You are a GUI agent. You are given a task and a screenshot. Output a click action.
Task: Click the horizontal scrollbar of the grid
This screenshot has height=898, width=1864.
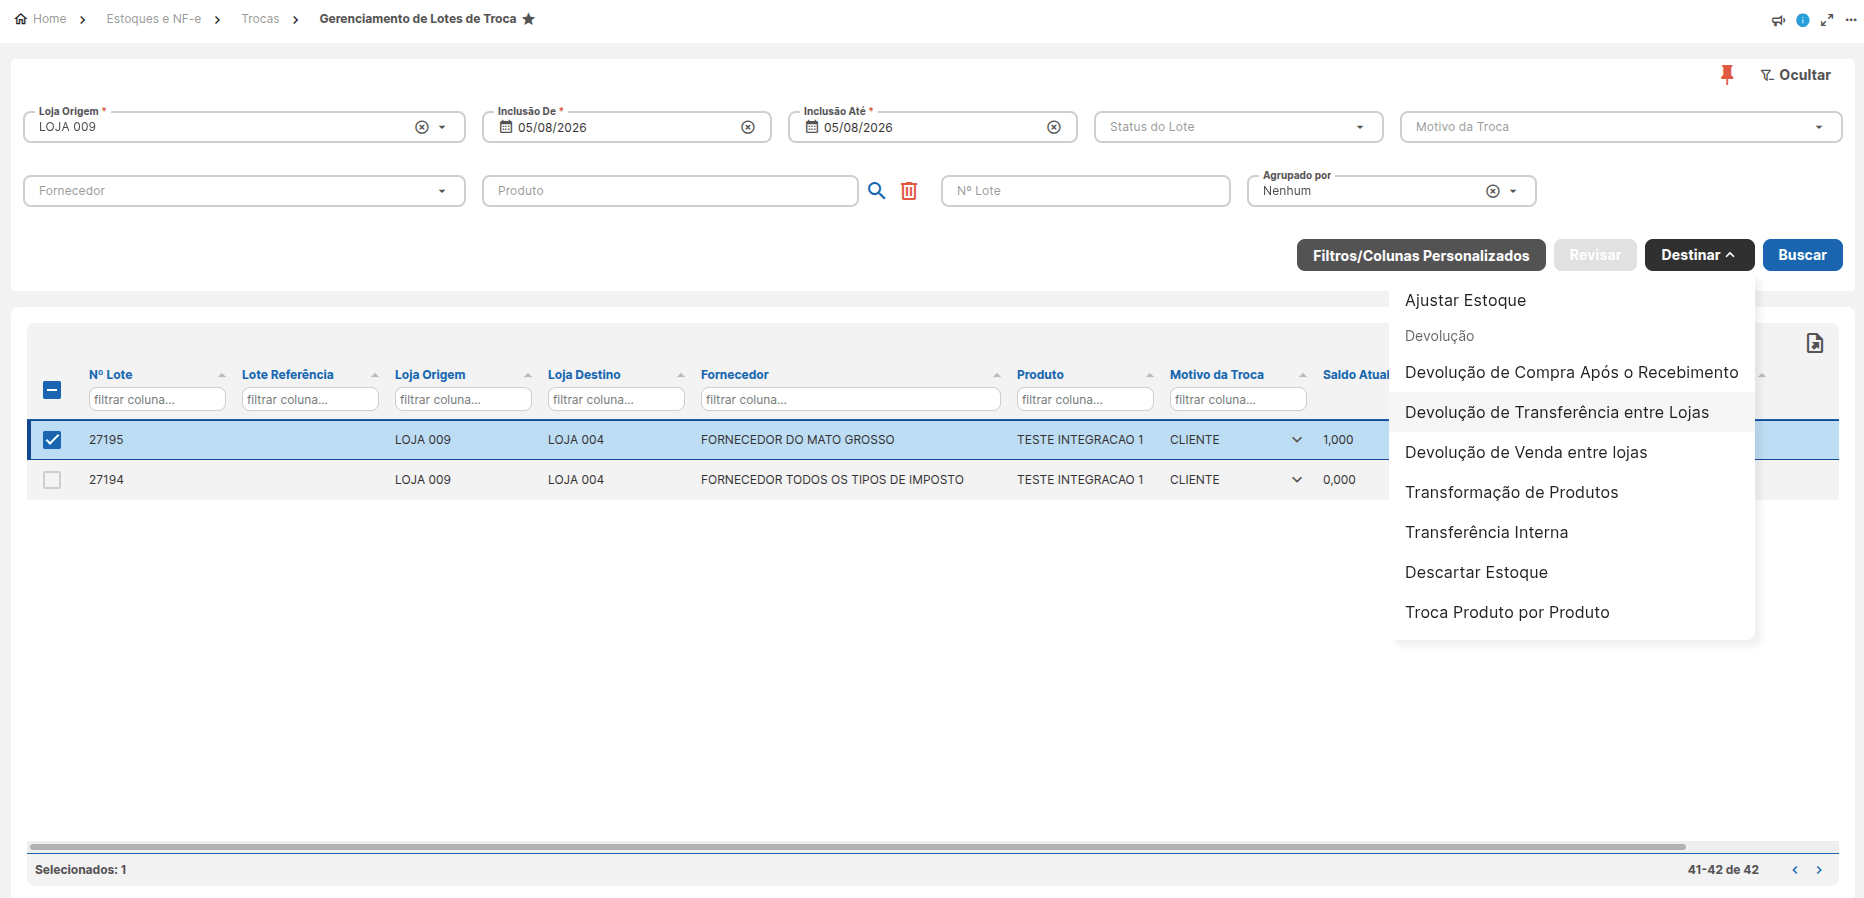point(858,847)
